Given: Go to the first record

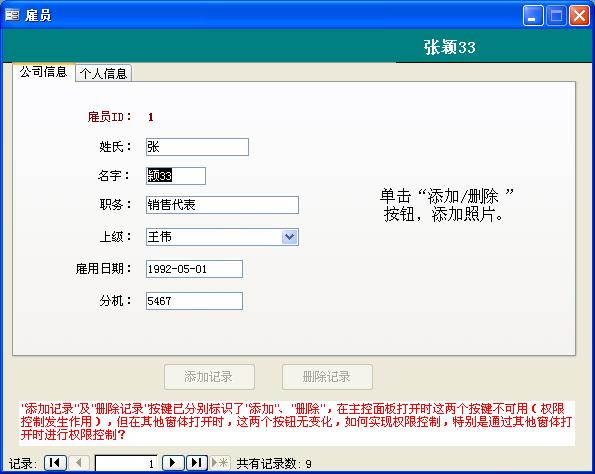Looking at the screenshot, I should click(x=55, y=463).
